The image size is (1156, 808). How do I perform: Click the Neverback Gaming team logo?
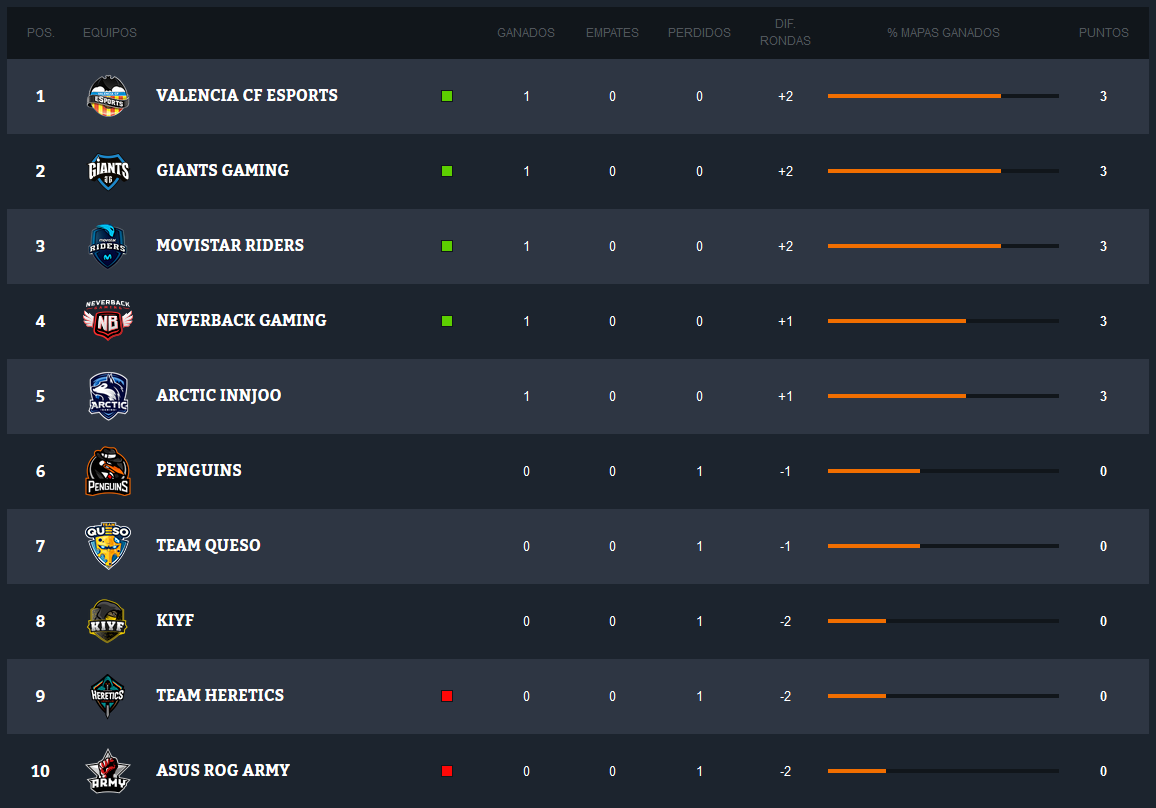point(108,321)
